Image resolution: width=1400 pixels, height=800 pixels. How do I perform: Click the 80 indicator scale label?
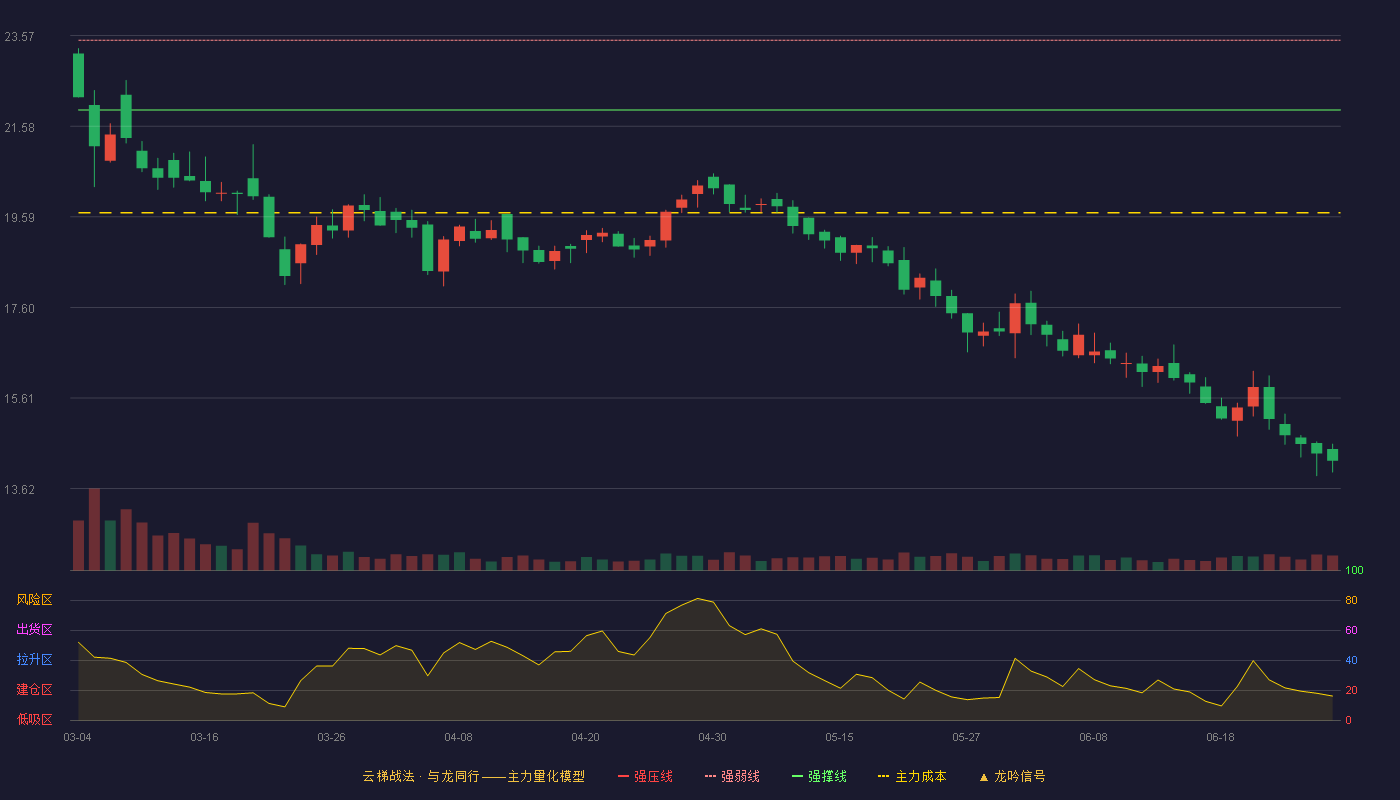pyautogui.click(x=1351, y=601)
